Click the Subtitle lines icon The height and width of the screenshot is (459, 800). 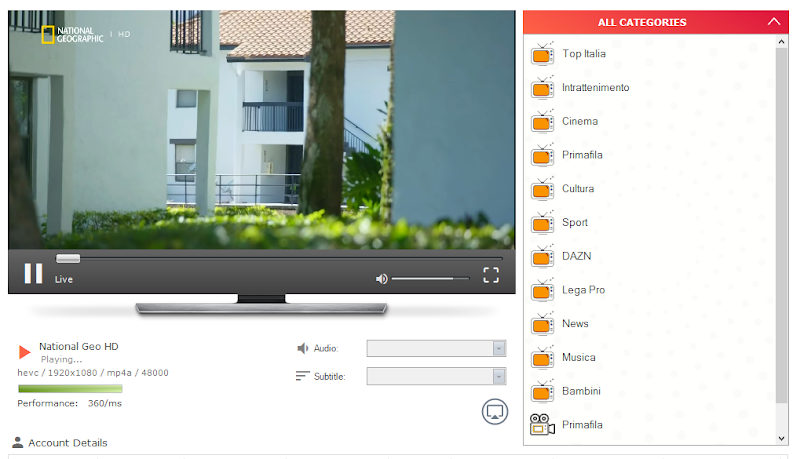[x=303, y=376]
